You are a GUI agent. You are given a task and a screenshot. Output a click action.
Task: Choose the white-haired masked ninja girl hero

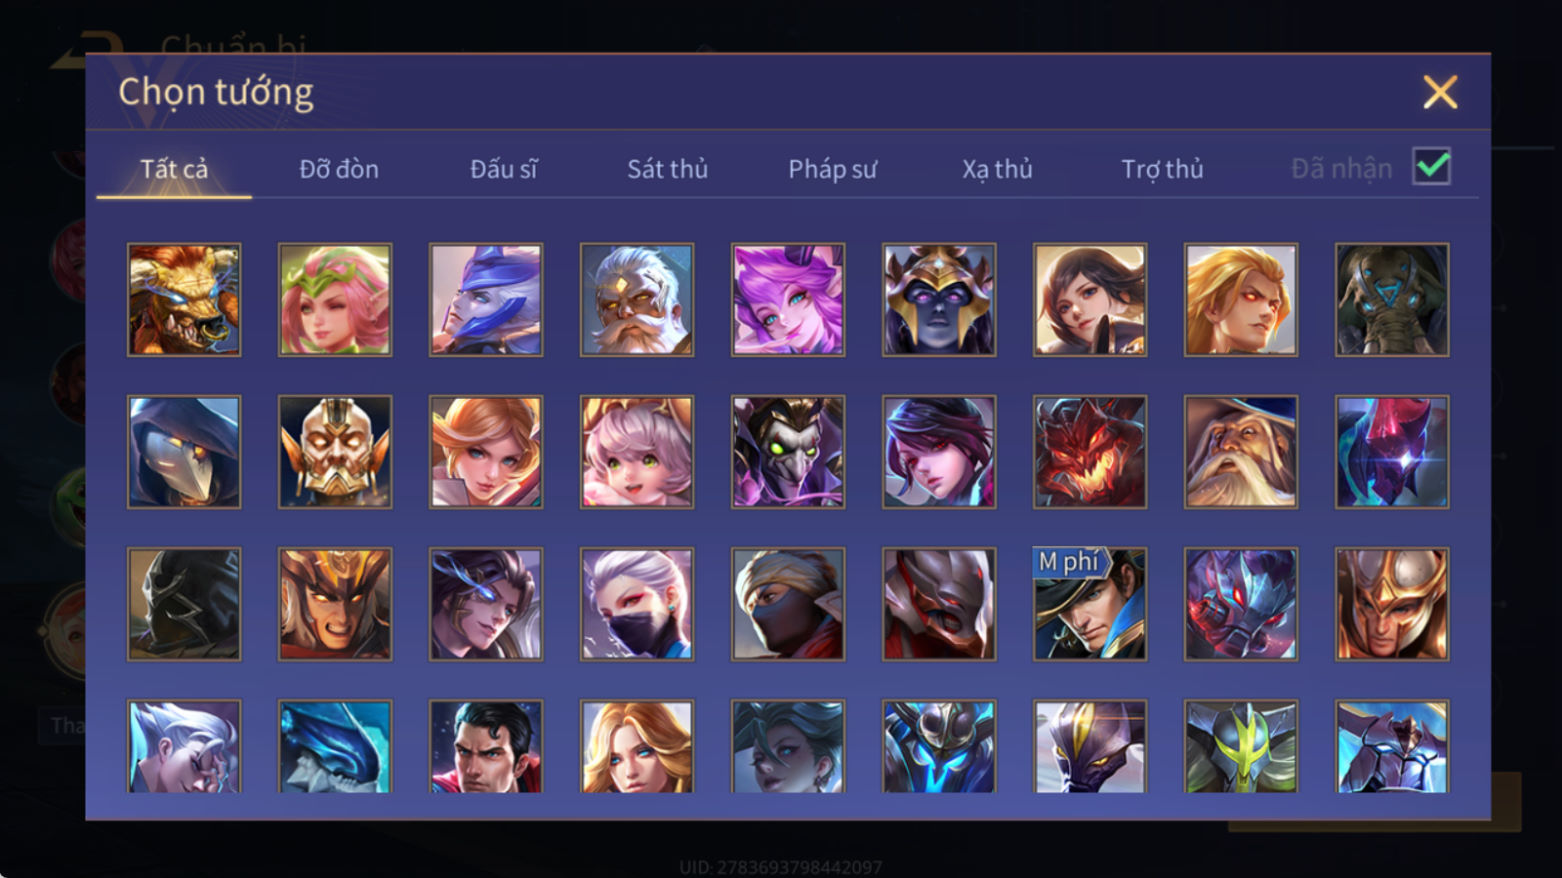coord(637,604)
